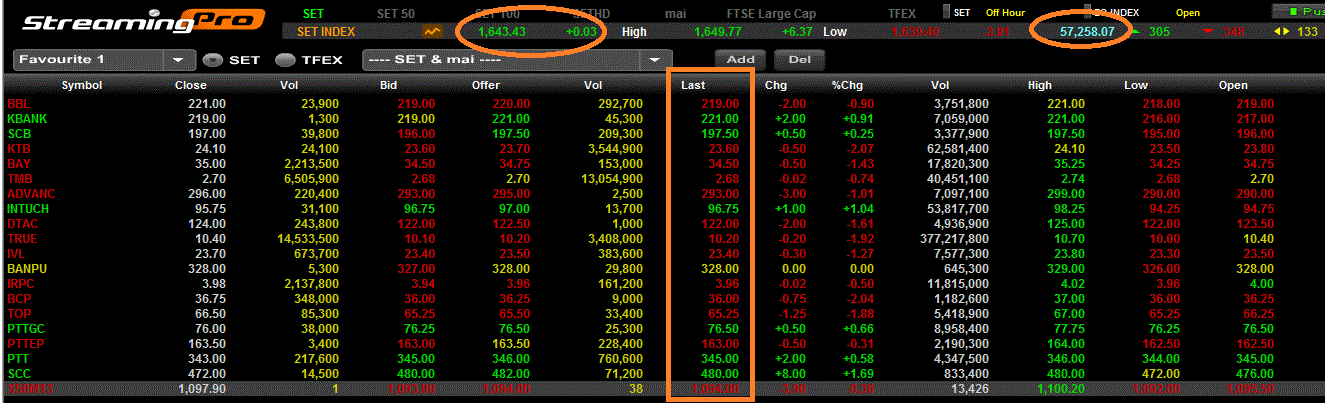The width and height of the screenshot is (1325, 403).
Task: Switch to the SETHD tab
Action: click(x=590, y=13)
